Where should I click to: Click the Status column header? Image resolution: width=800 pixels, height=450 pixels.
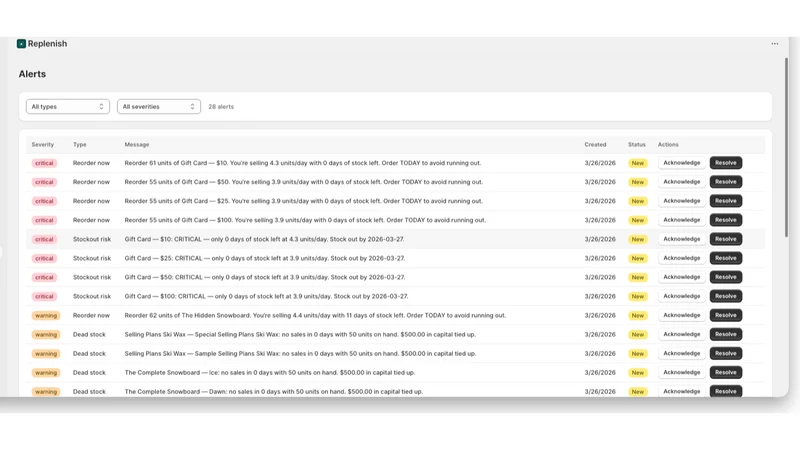[x=637, y=144]
